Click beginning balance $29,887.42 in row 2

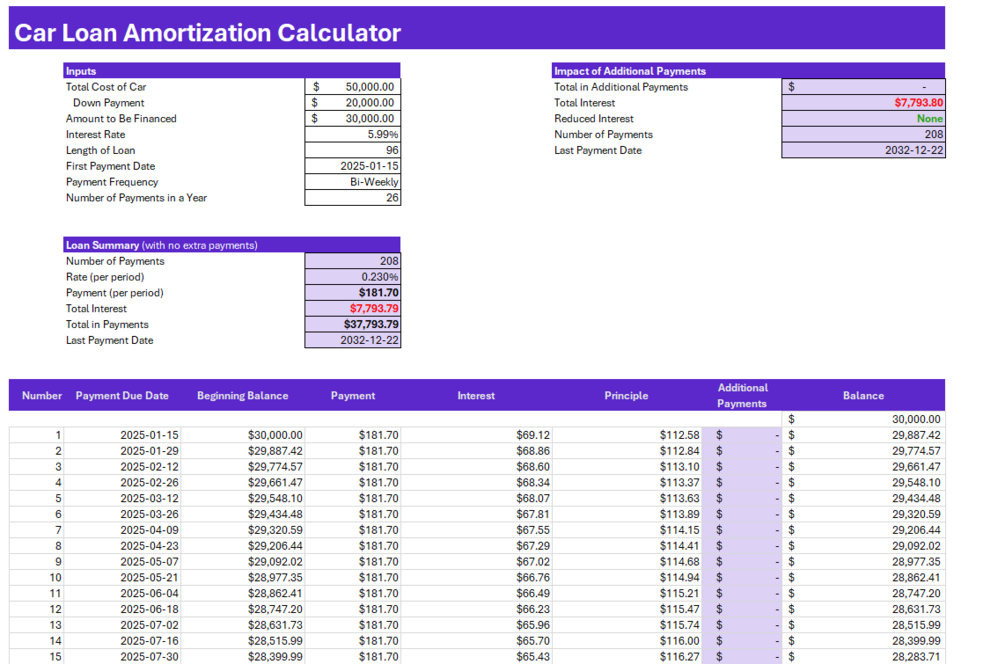click(x=242, y=451)
